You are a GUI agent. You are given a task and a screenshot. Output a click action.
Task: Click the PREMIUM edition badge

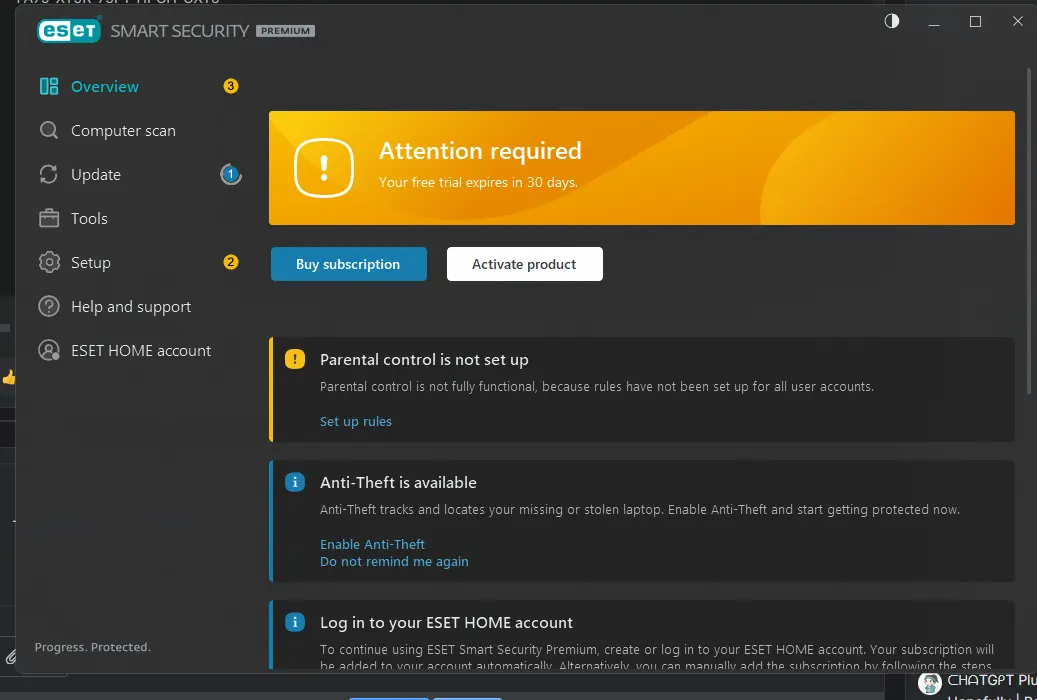tap(285, 31)
